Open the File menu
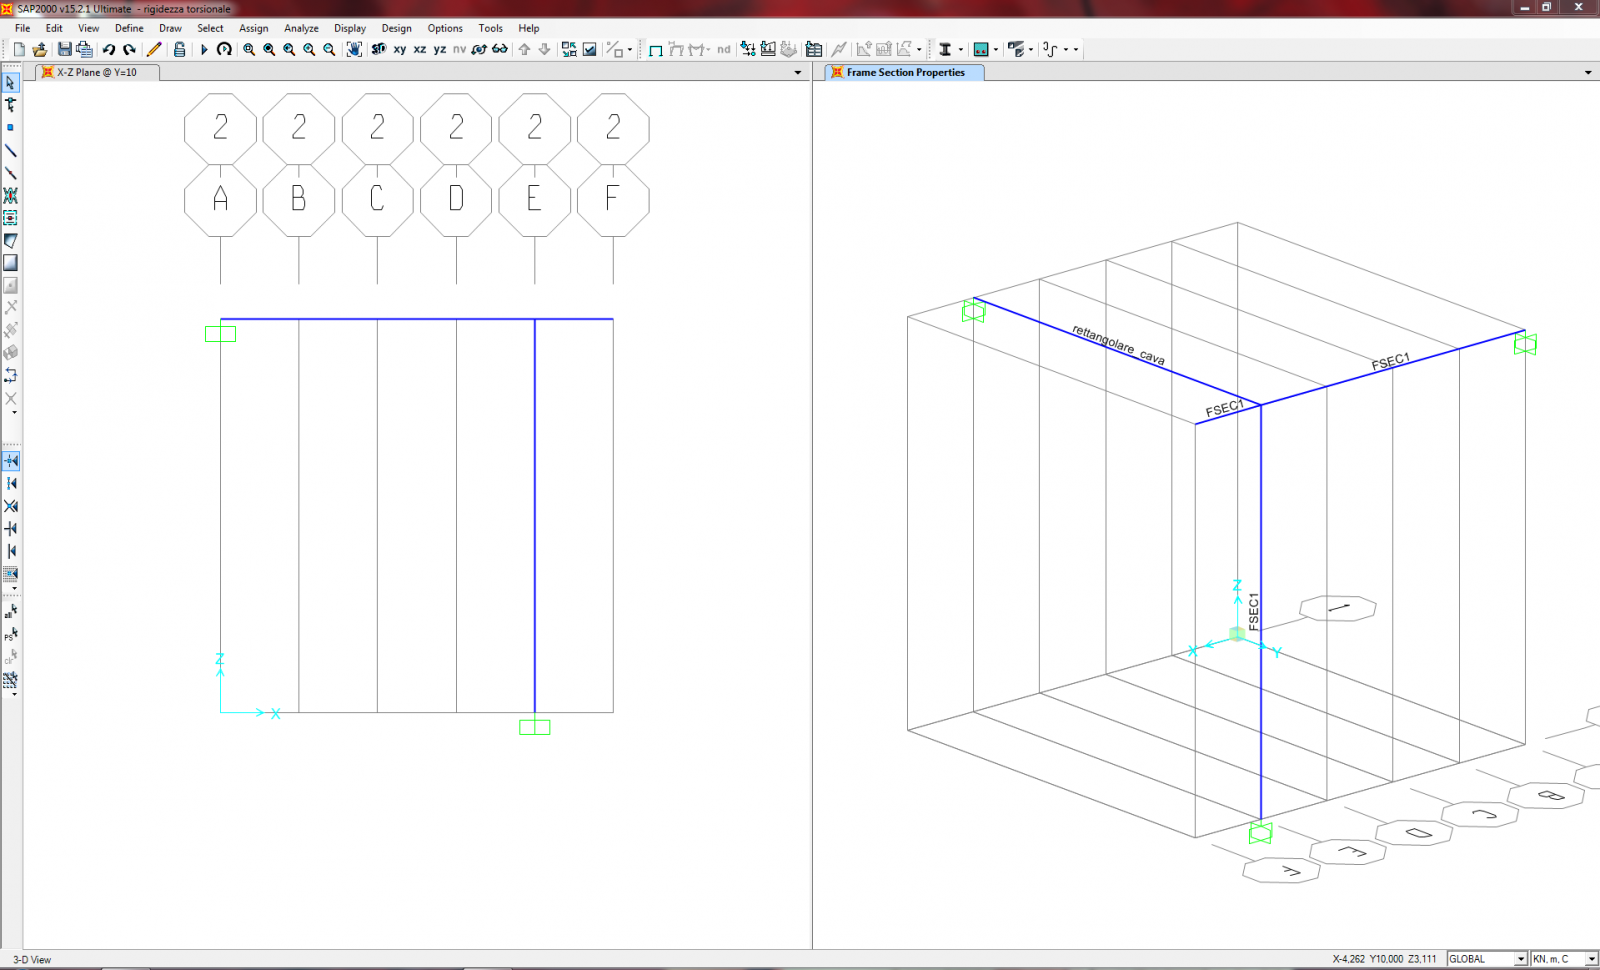Viewport: 1600px width, 970px height. click(22, 28)
